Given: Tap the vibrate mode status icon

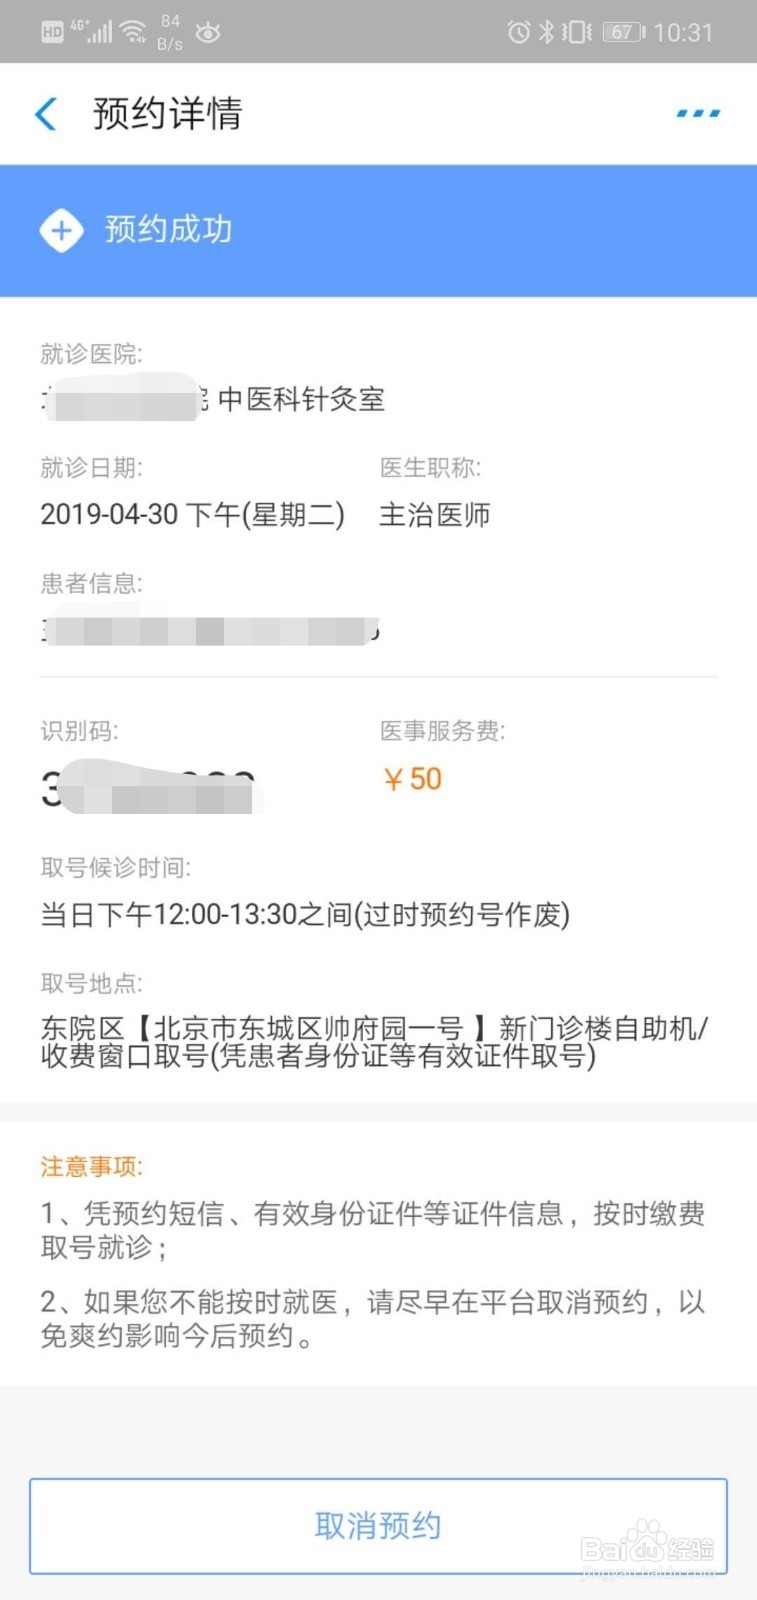Looking at the screenshot, I should tap(576, 32).
